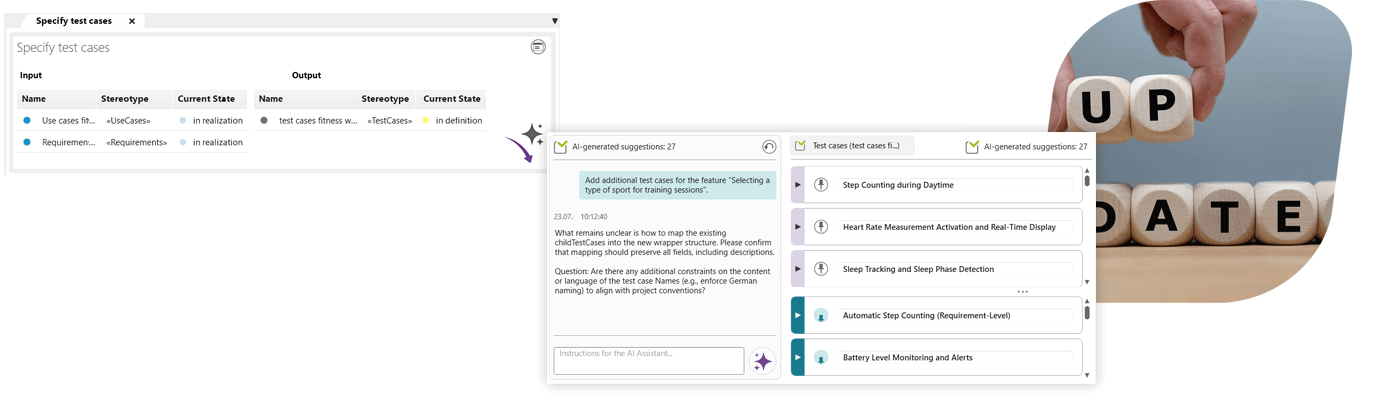Click the Output table 'Stereotype' column header

(x=386, y=99)
